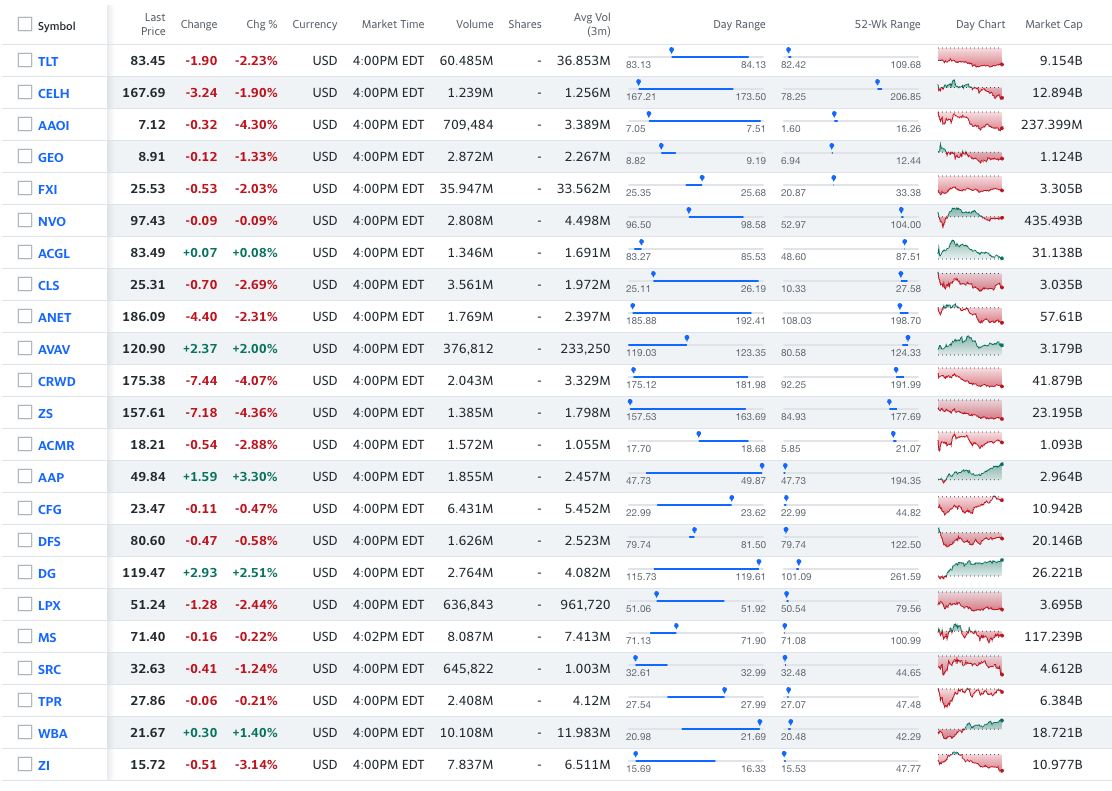Open the CRWD day chart sparkline

pyautogui.click(x=970, y=377)
